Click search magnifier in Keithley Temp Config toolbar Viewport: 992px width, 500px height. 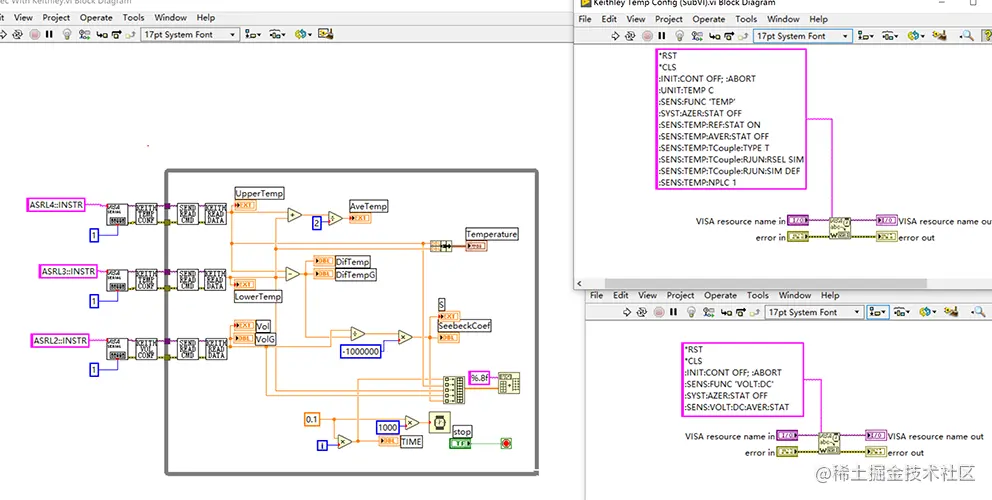tap(966, 36)
